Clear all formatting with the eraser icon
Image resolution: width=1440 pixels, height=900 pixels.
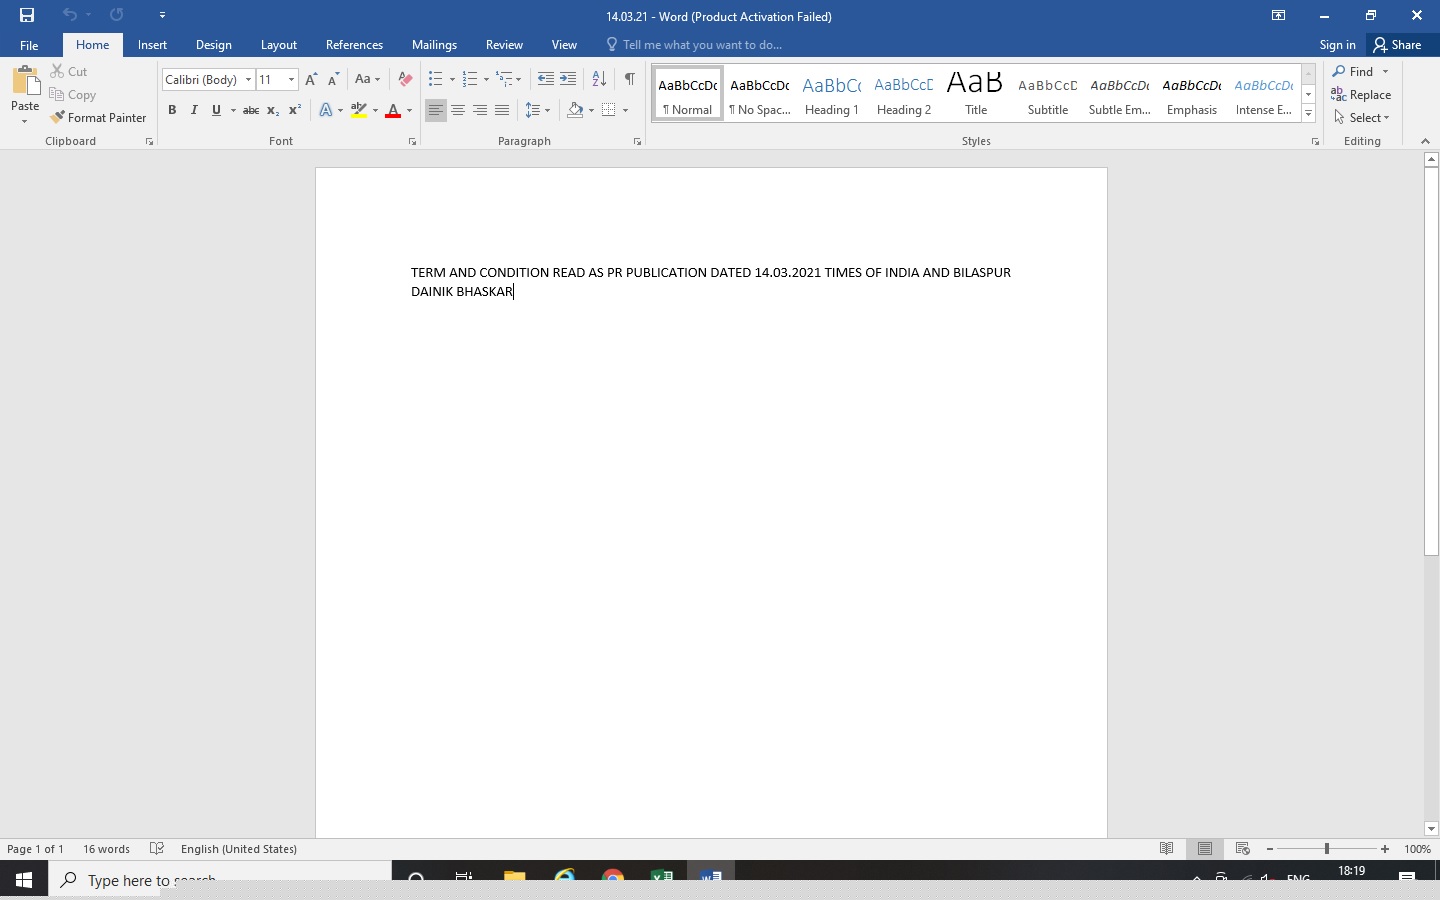[405, 80]
